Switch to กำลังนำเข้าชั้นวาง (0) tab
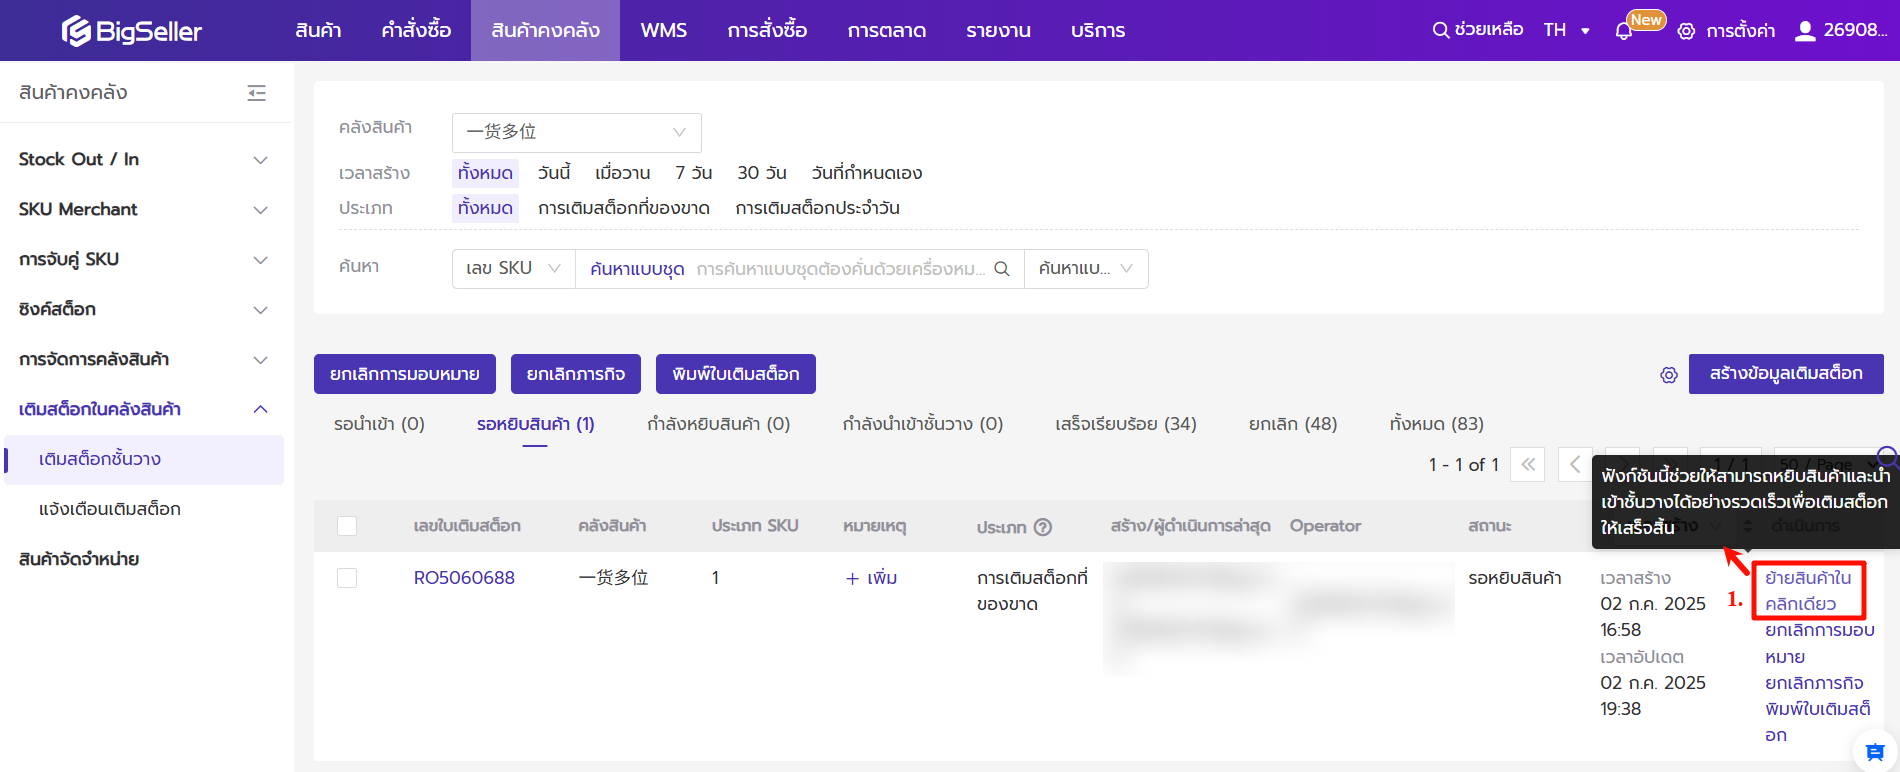Viewport: 1900px width, 772px height. click(922, 424)
